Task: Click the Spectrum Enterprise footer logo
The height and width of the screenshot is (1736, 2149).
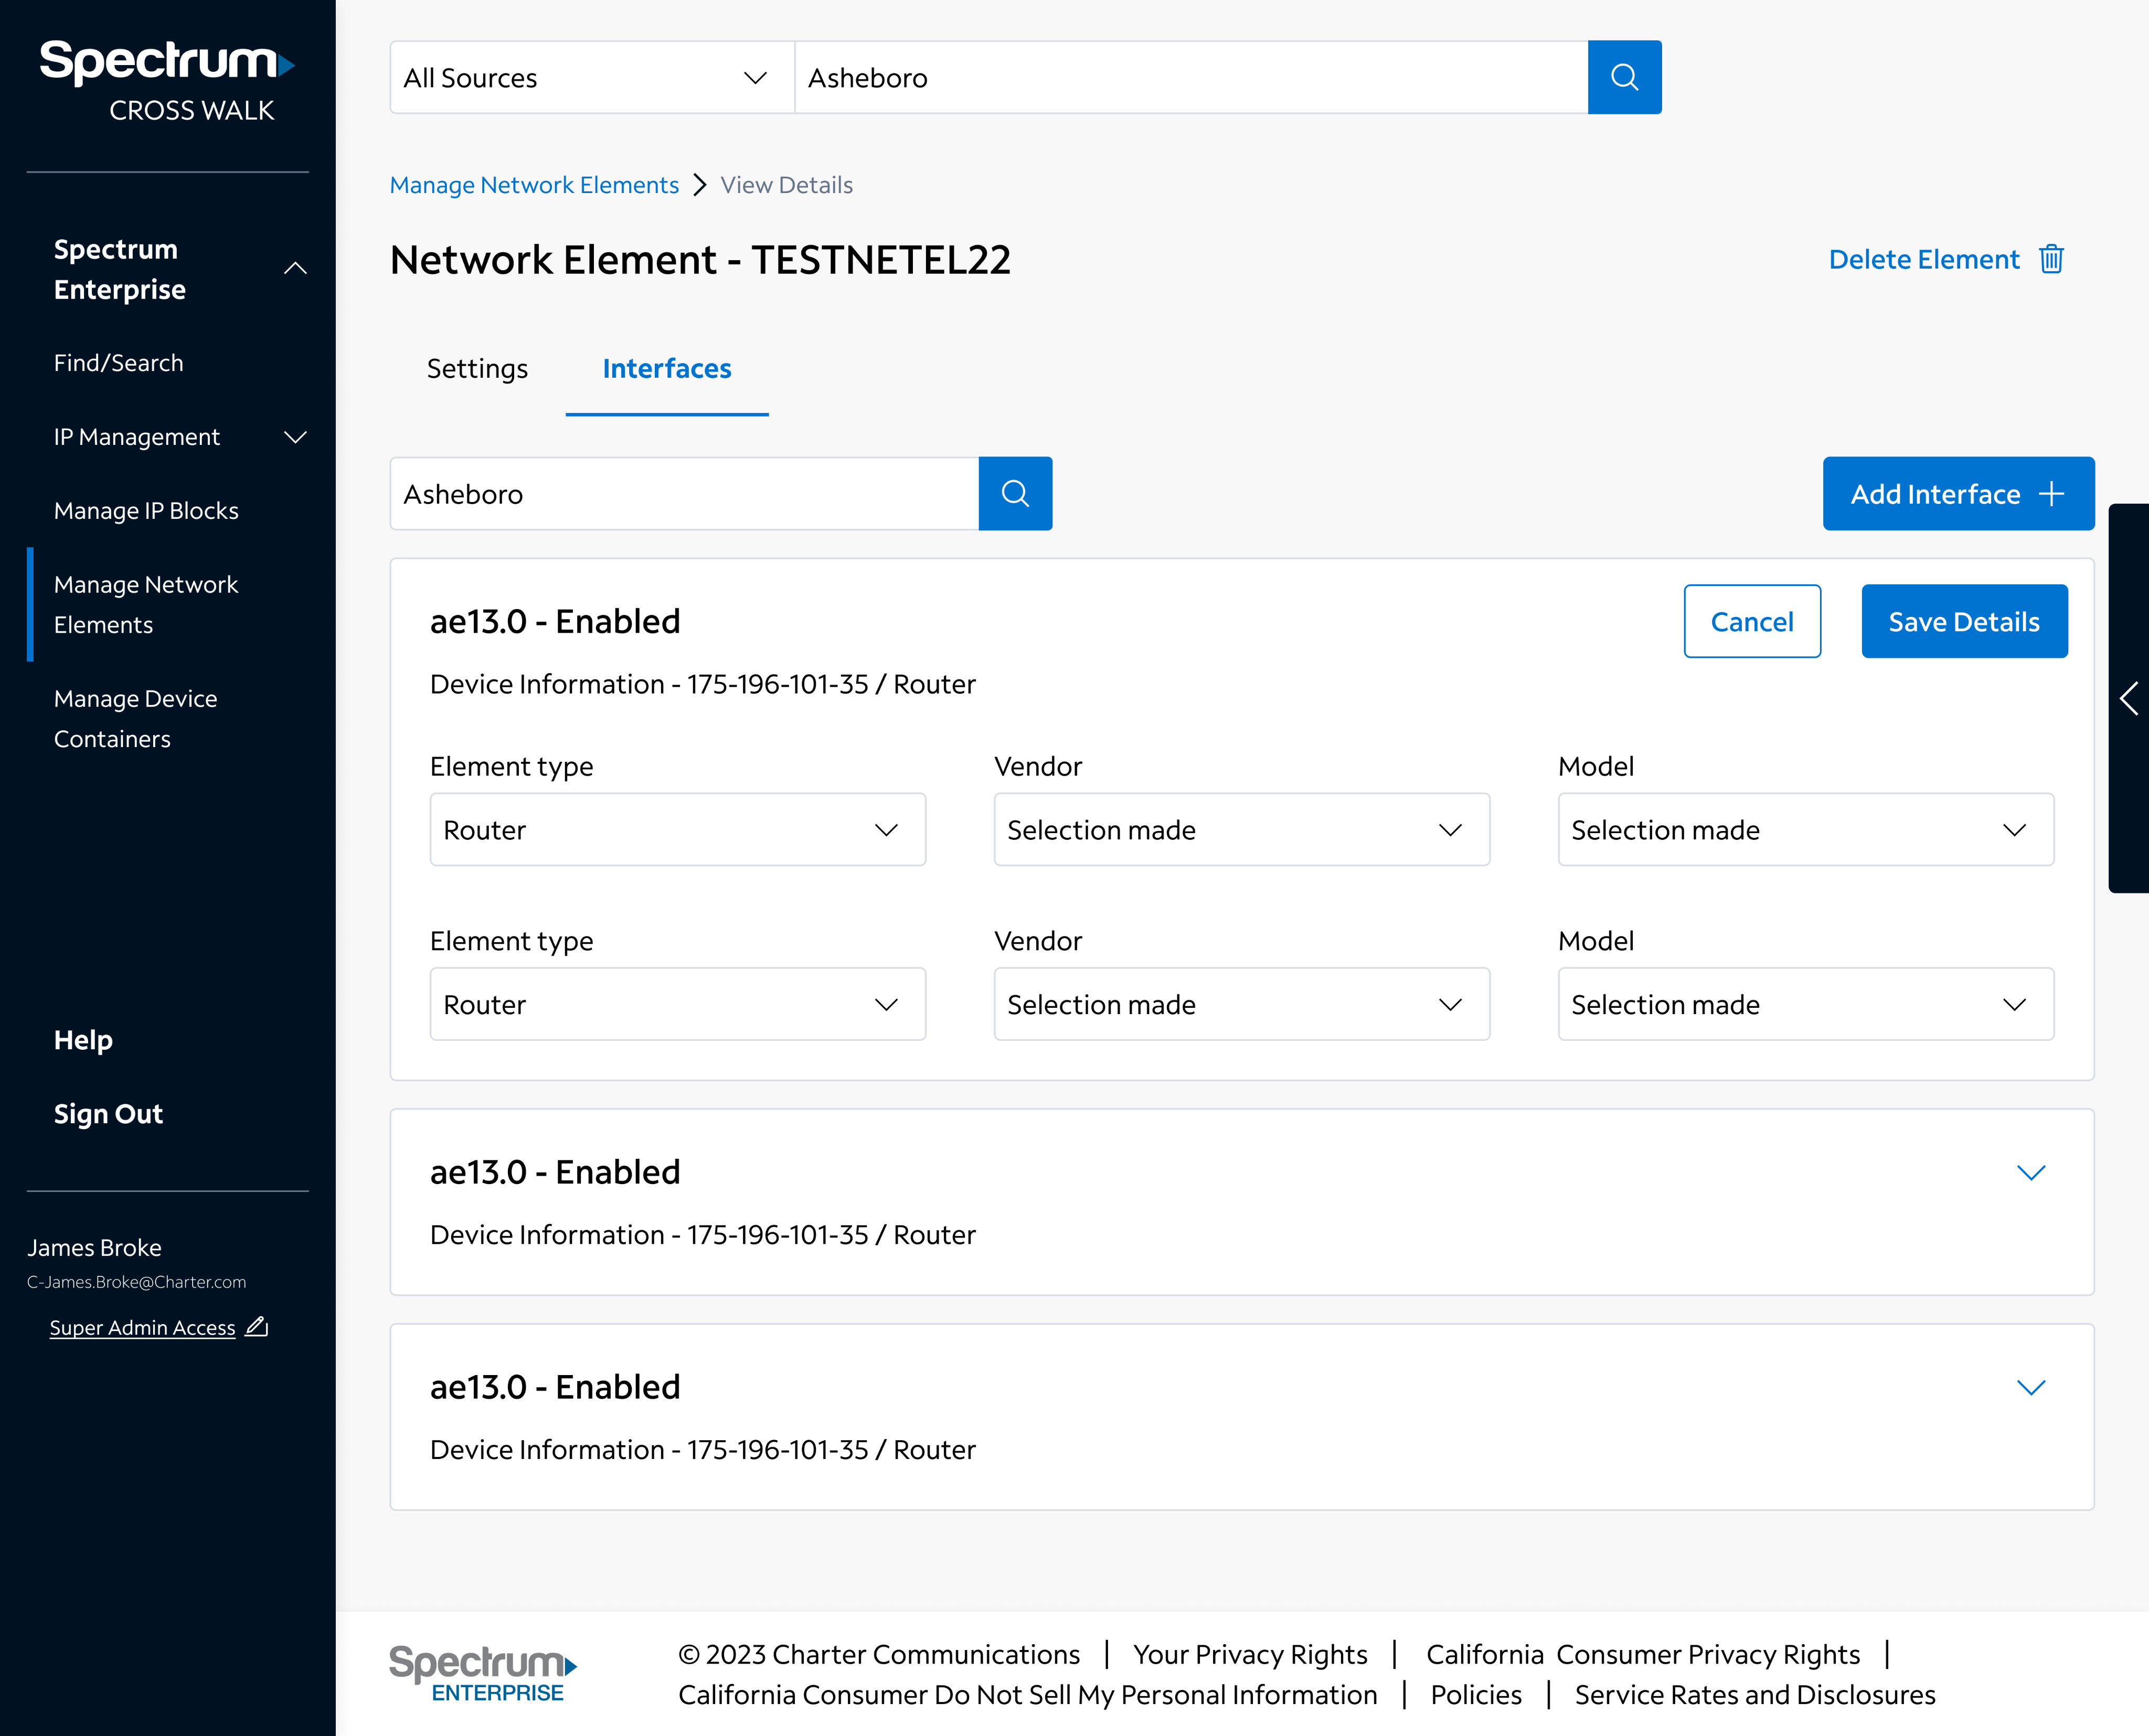Action: click(483, 1674)
